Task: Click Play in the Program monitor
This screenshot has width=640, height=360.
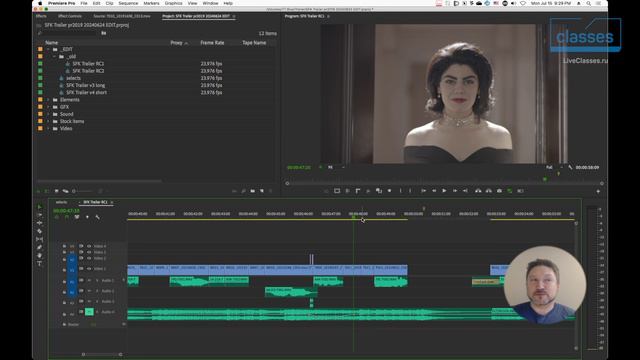Action: (444, 191)
